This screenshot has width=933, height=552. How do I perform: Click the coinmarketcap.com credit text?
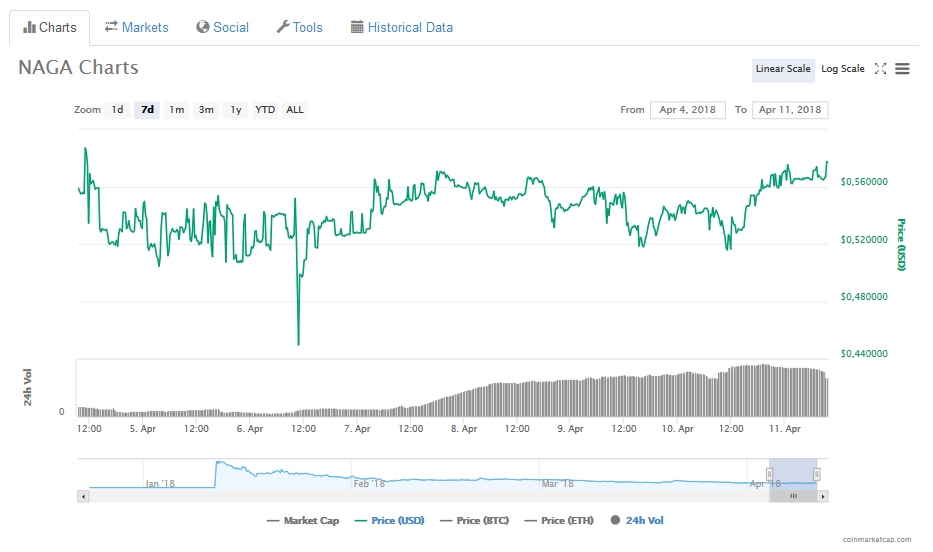(877, 540)
